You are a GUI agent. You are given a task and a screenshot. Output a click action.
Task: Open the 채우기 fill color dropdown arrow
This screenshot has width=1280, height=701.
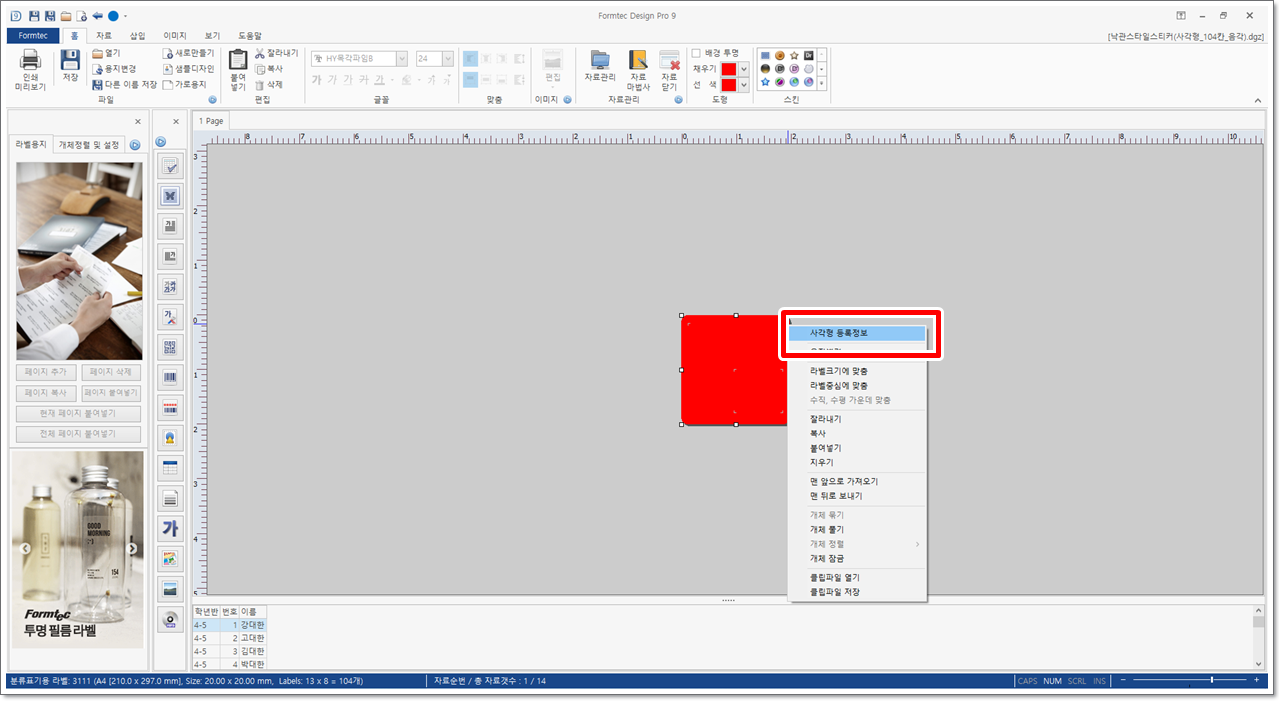coord(743,69)
